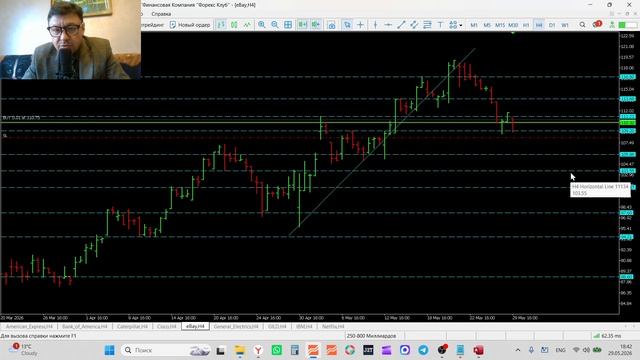Select the equidistant channel tool
The width and height of the screenshot is (640, 360).
[414, 25]
